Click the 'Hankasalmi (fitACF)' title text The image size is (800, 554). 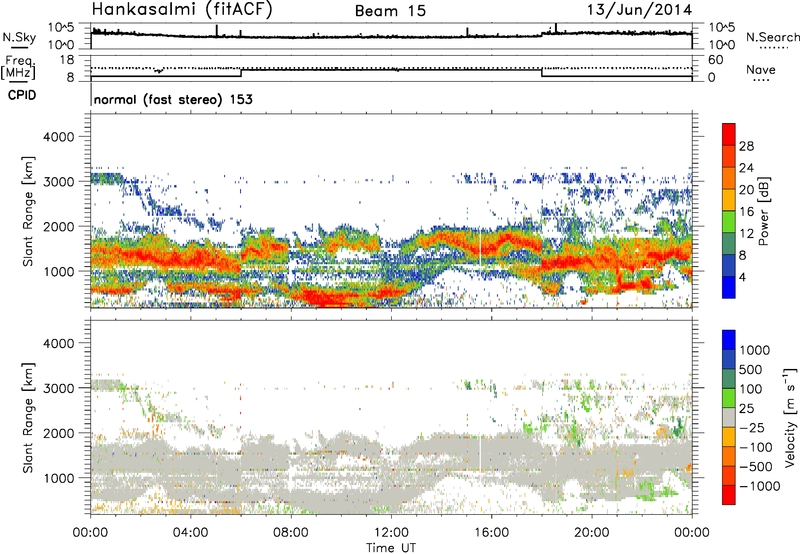click(x=182, y=10)
